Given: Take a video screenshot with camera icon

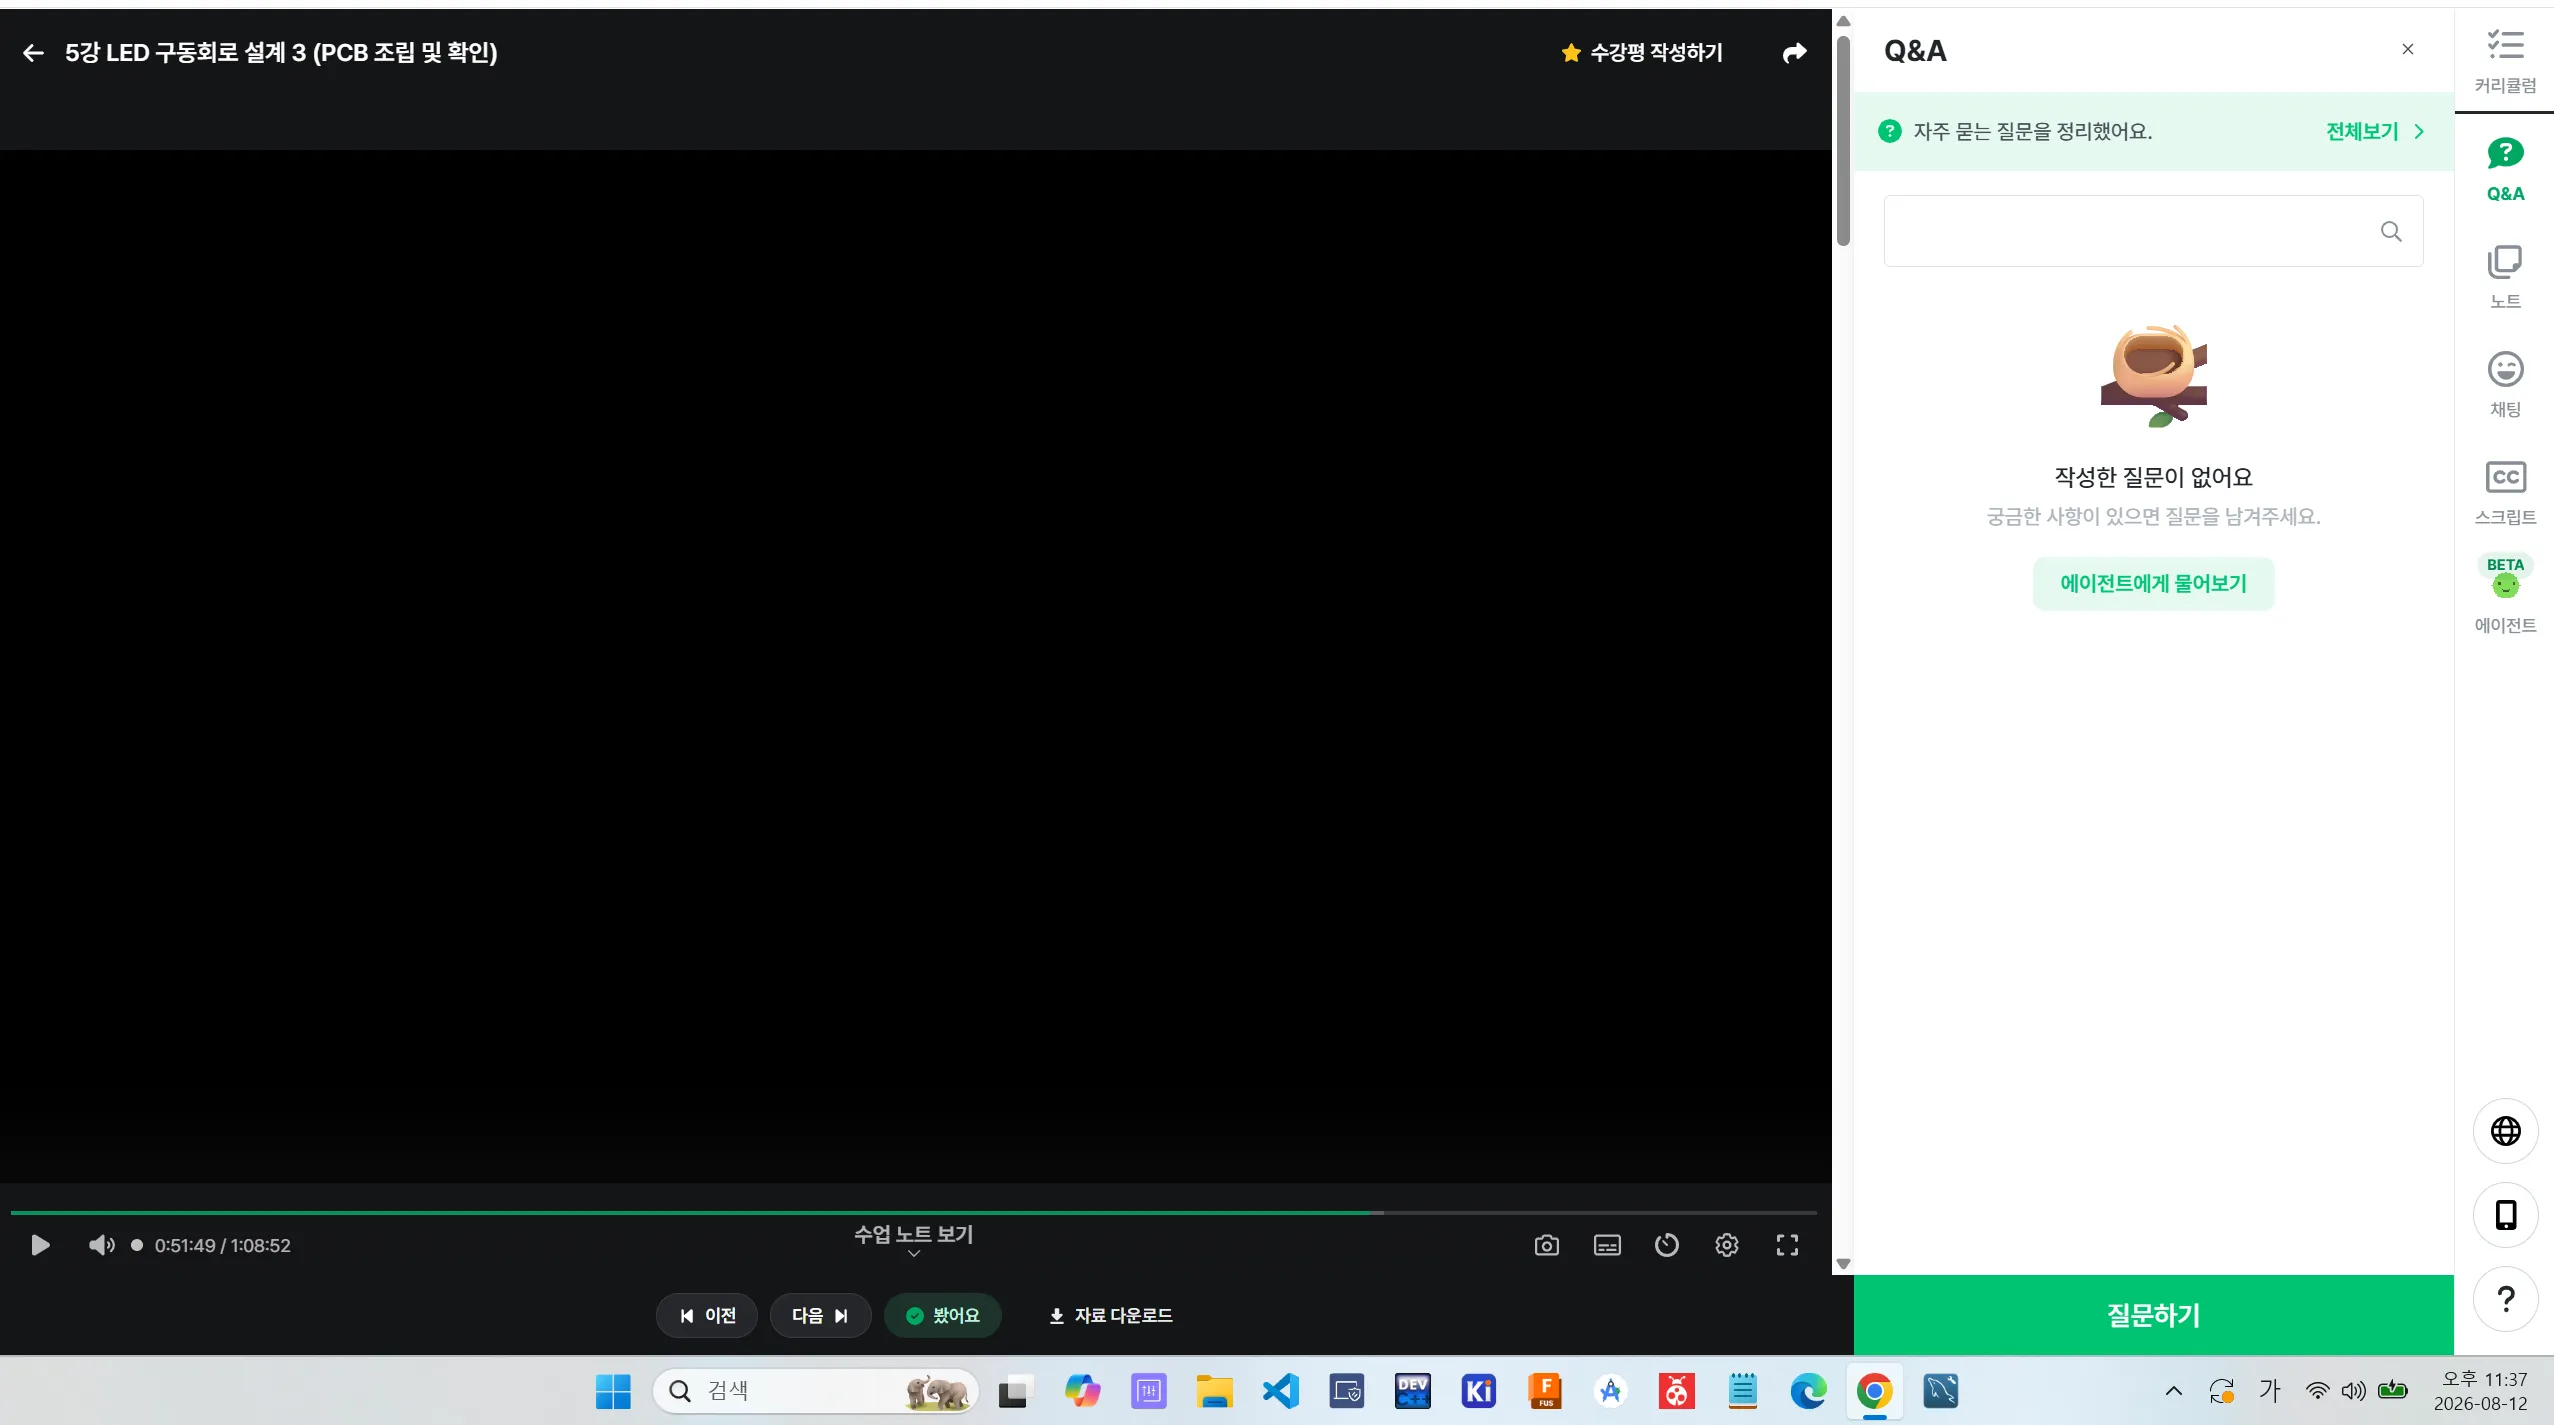Looking at the screenshot, I should pos(1546,1245).
